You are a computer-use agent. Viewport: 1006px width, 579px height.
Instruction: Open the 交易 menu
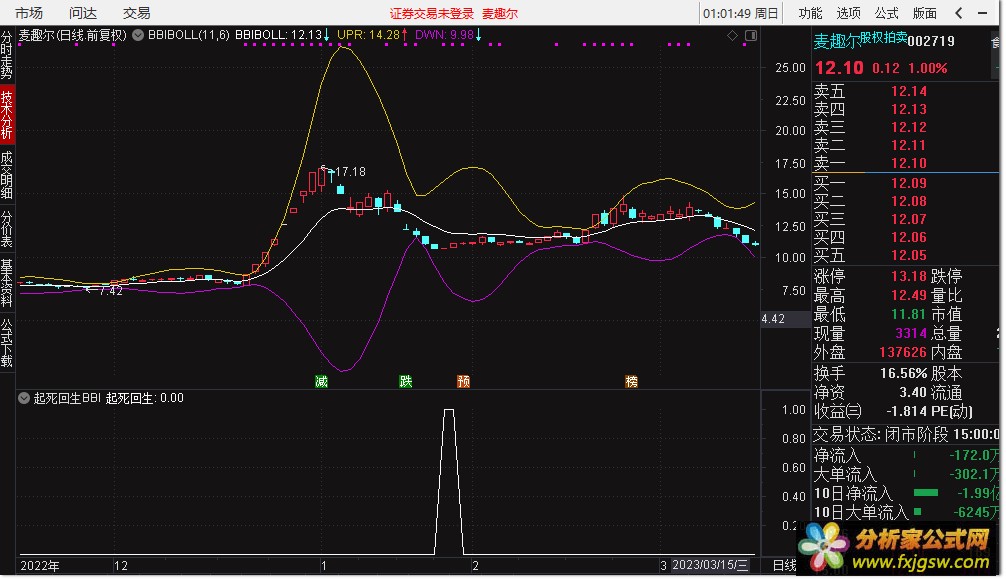137,13
